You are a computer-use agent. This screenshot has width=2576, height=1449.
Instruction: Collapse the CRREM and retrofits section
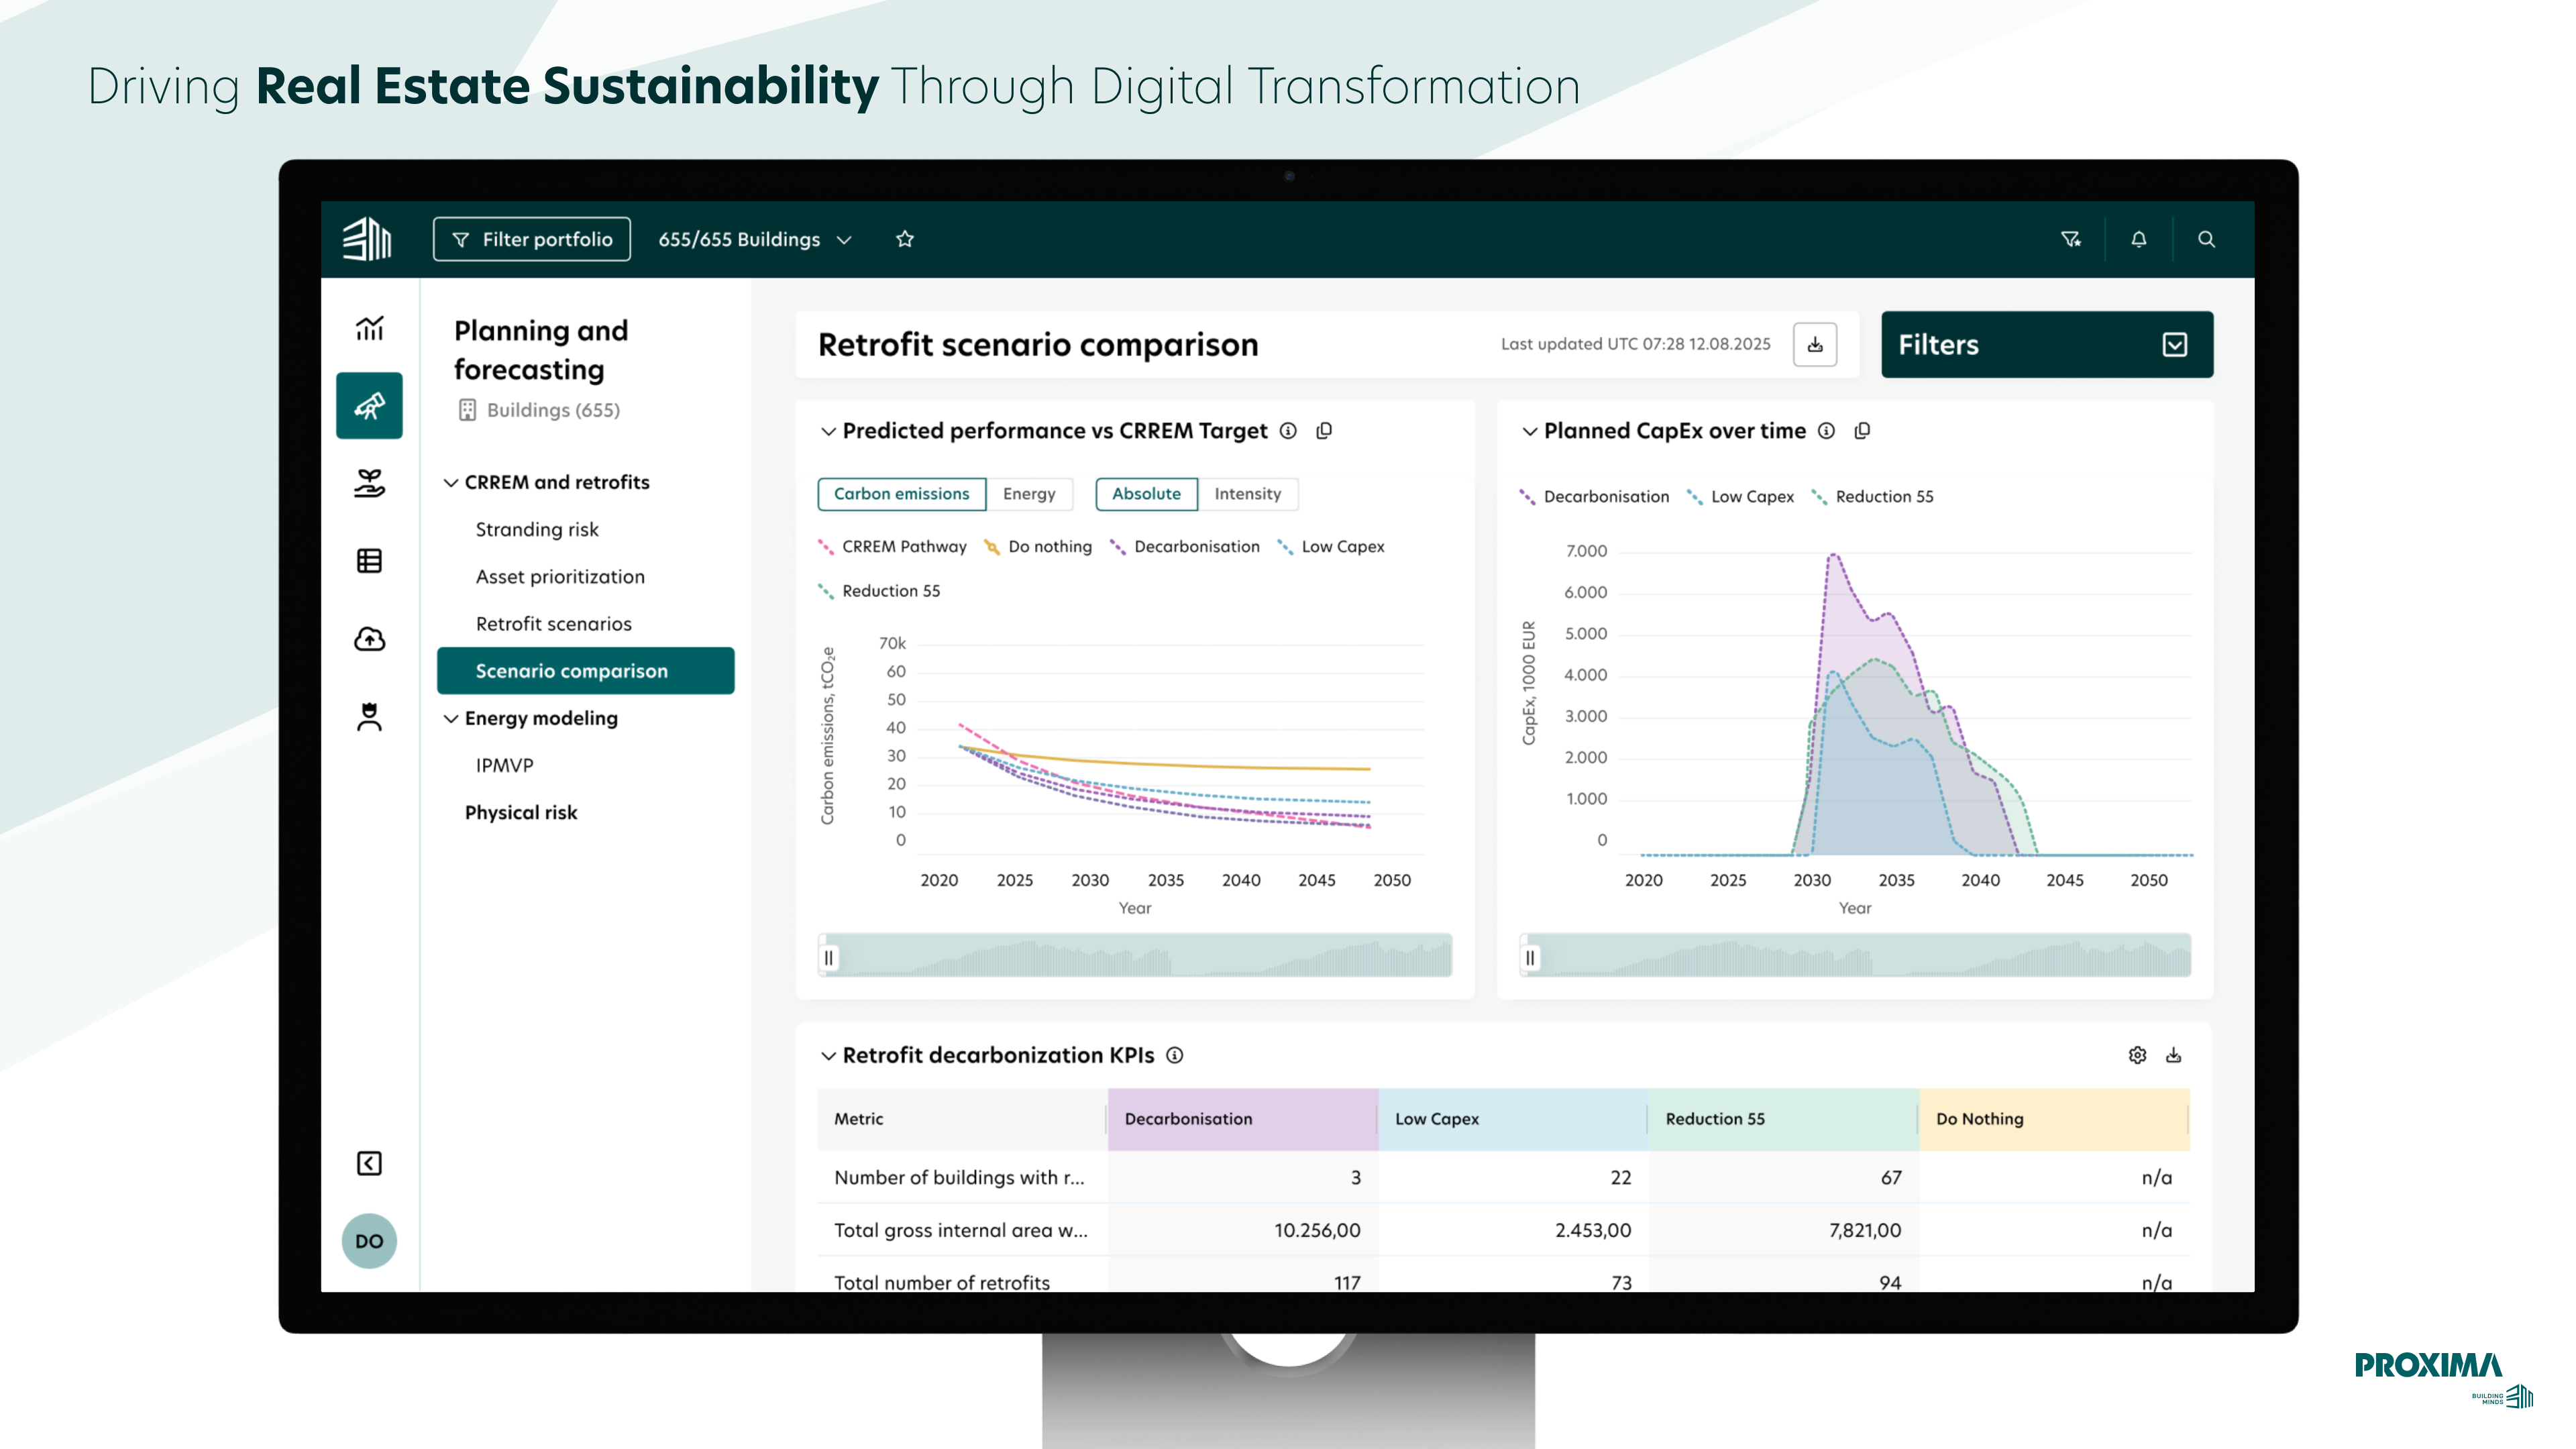pyautogui.click(x=451, y=483)
